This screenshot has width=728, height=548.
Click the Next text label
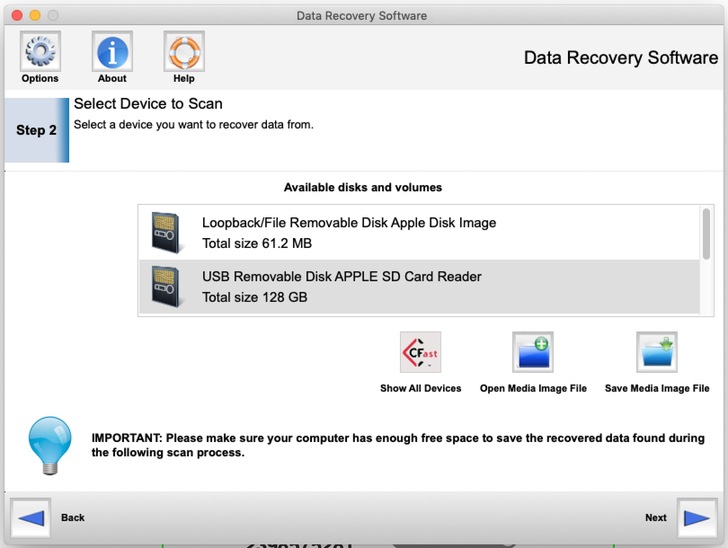click(x=656, y=517)
